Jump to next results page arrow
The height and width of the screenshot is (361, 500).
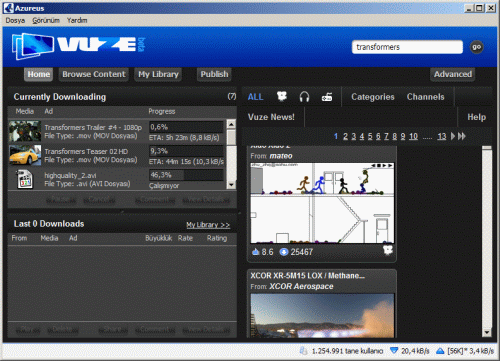click(453, 136)
